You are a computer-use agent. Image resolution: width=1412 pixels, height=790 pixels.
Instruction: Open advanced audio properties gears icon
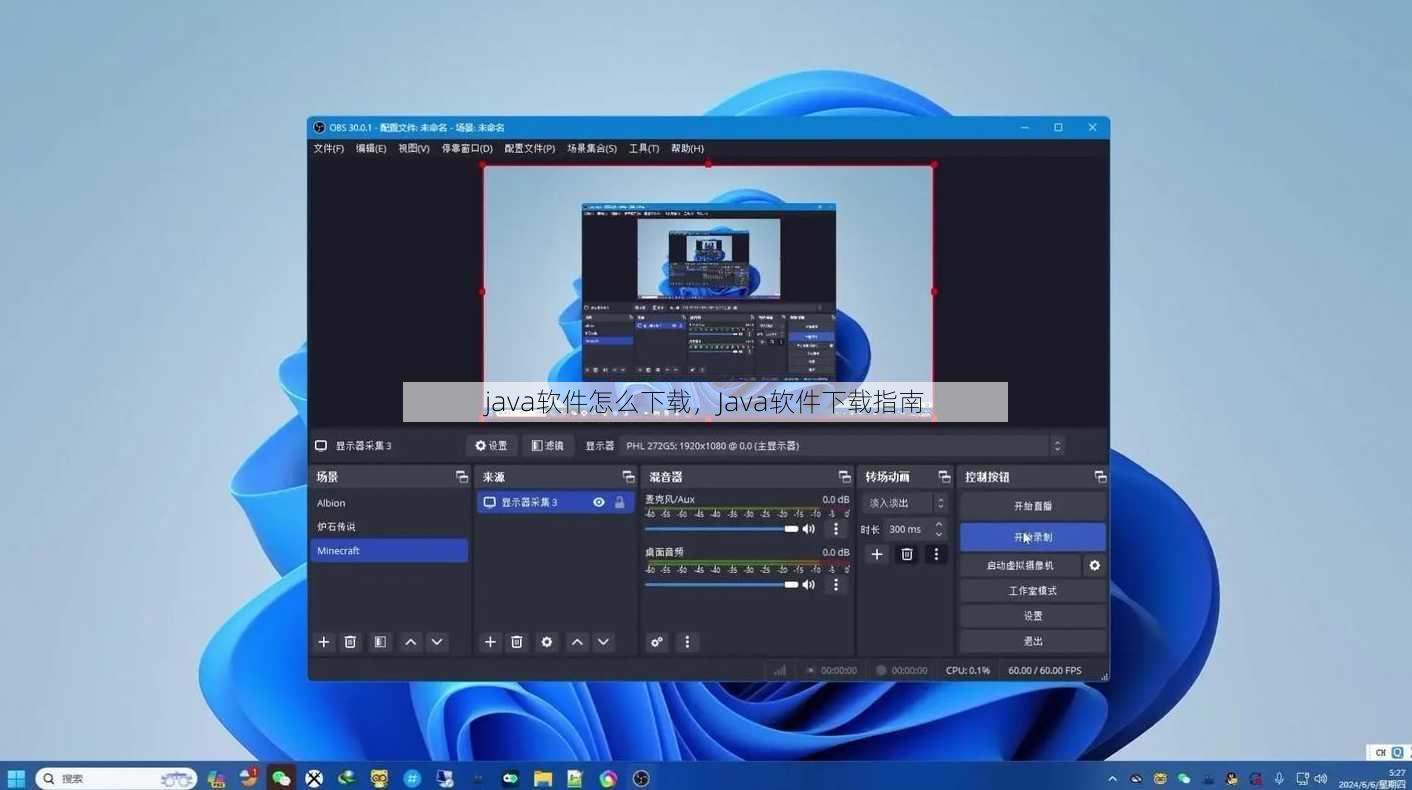[x=657, y=642]
